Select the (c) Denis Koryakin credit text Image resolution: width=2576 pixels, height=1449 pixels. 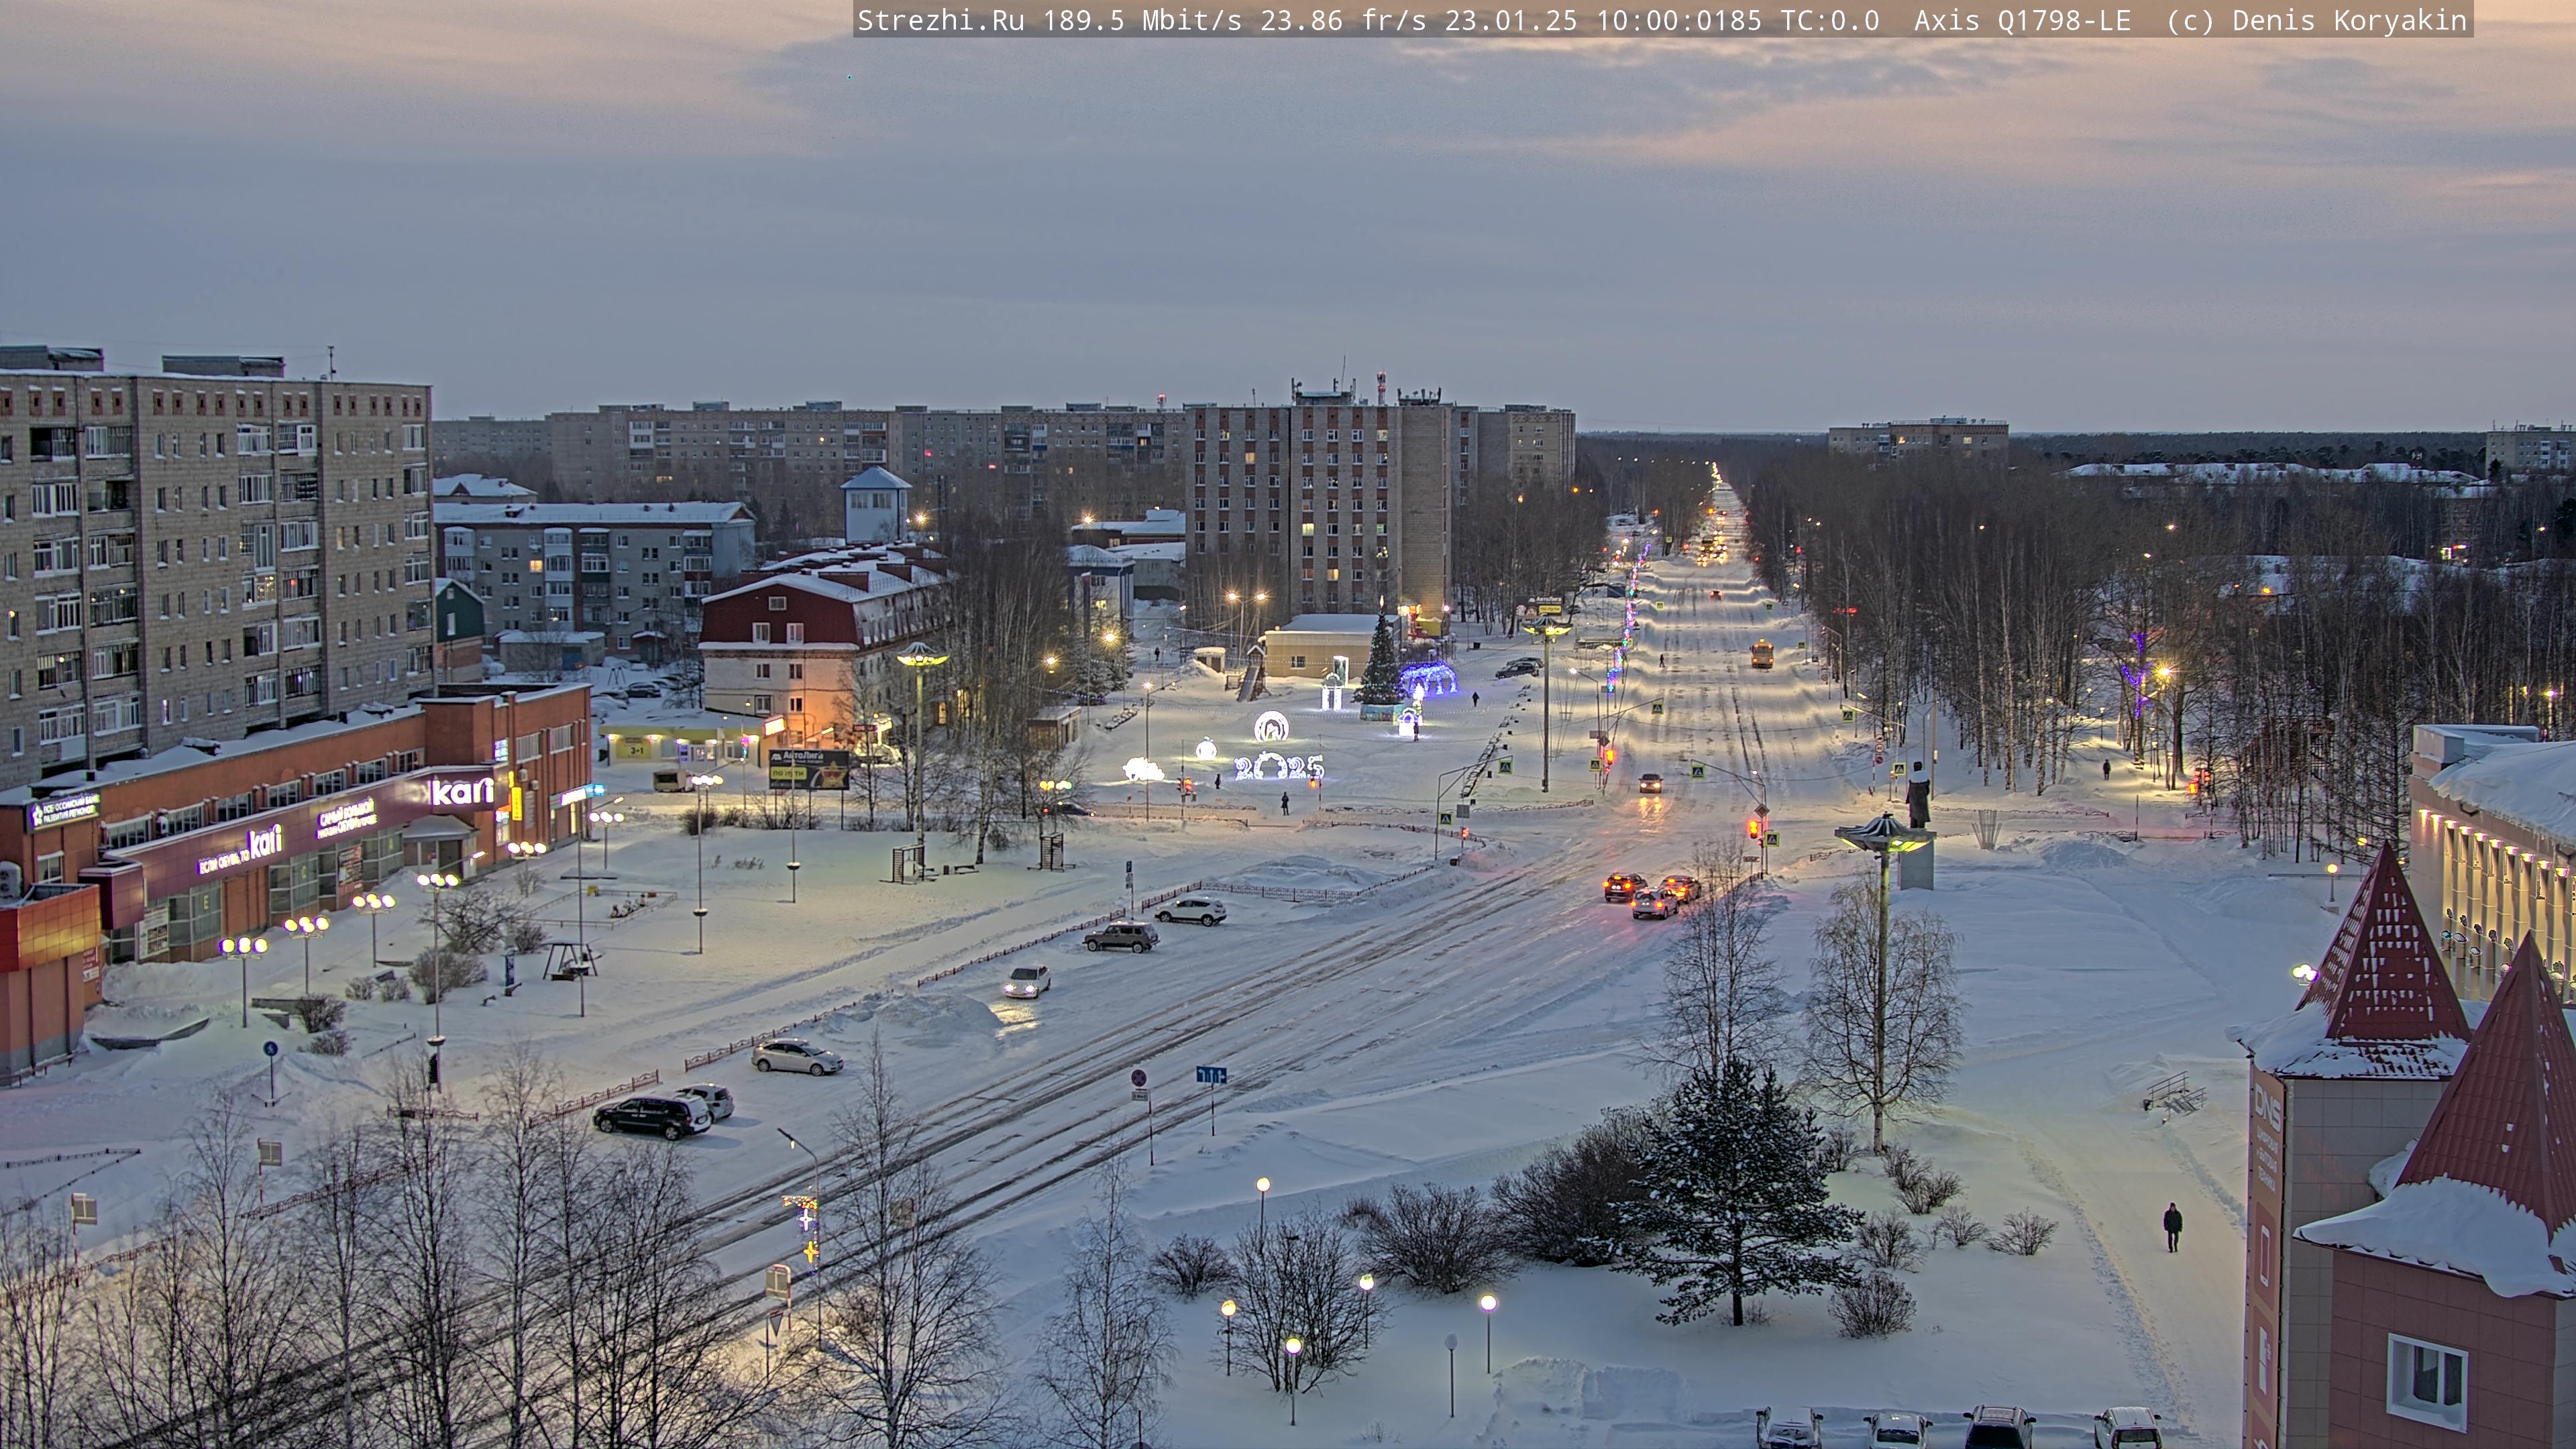click(x=2317, y=20)
